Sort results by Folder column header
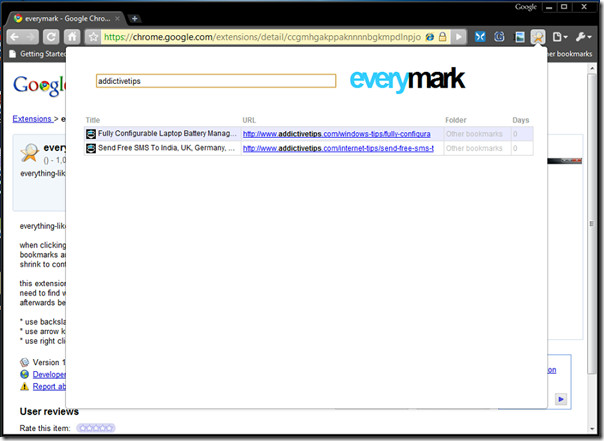This screenshot has width=604, height=441. [x=456, y=120]
